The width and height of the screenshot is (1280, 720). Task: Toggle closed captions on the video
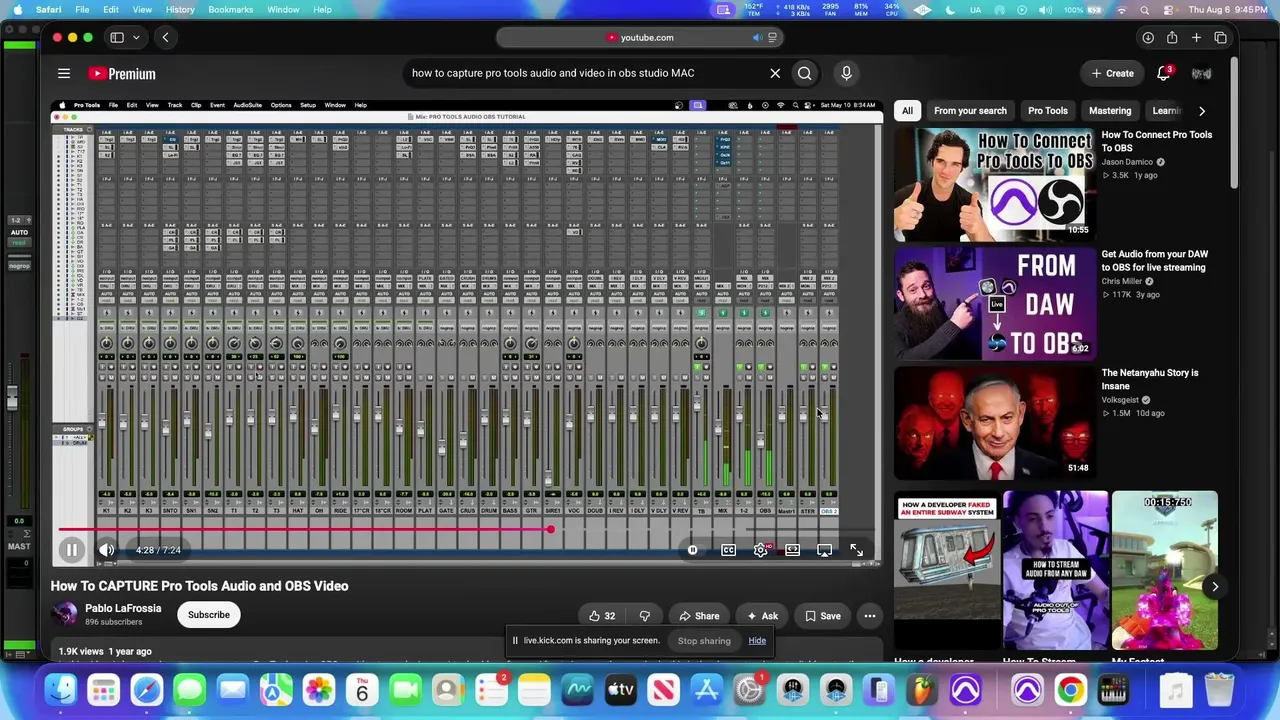pyautogui.click(x=729, y=550)
